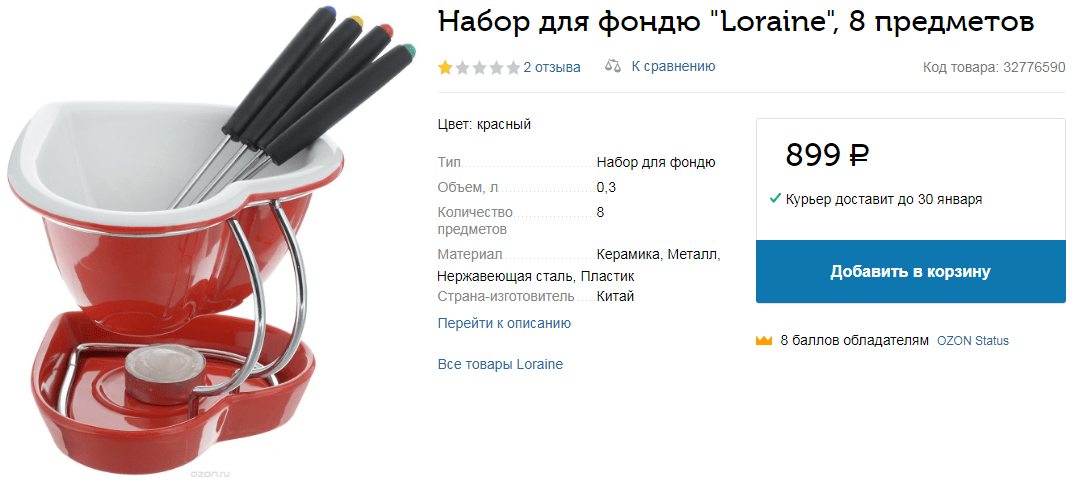Open the '2 отзыва' reviews link
The width and height of the screenshot is (1077, 485).
pyautogui.click(x=552, y=67)
